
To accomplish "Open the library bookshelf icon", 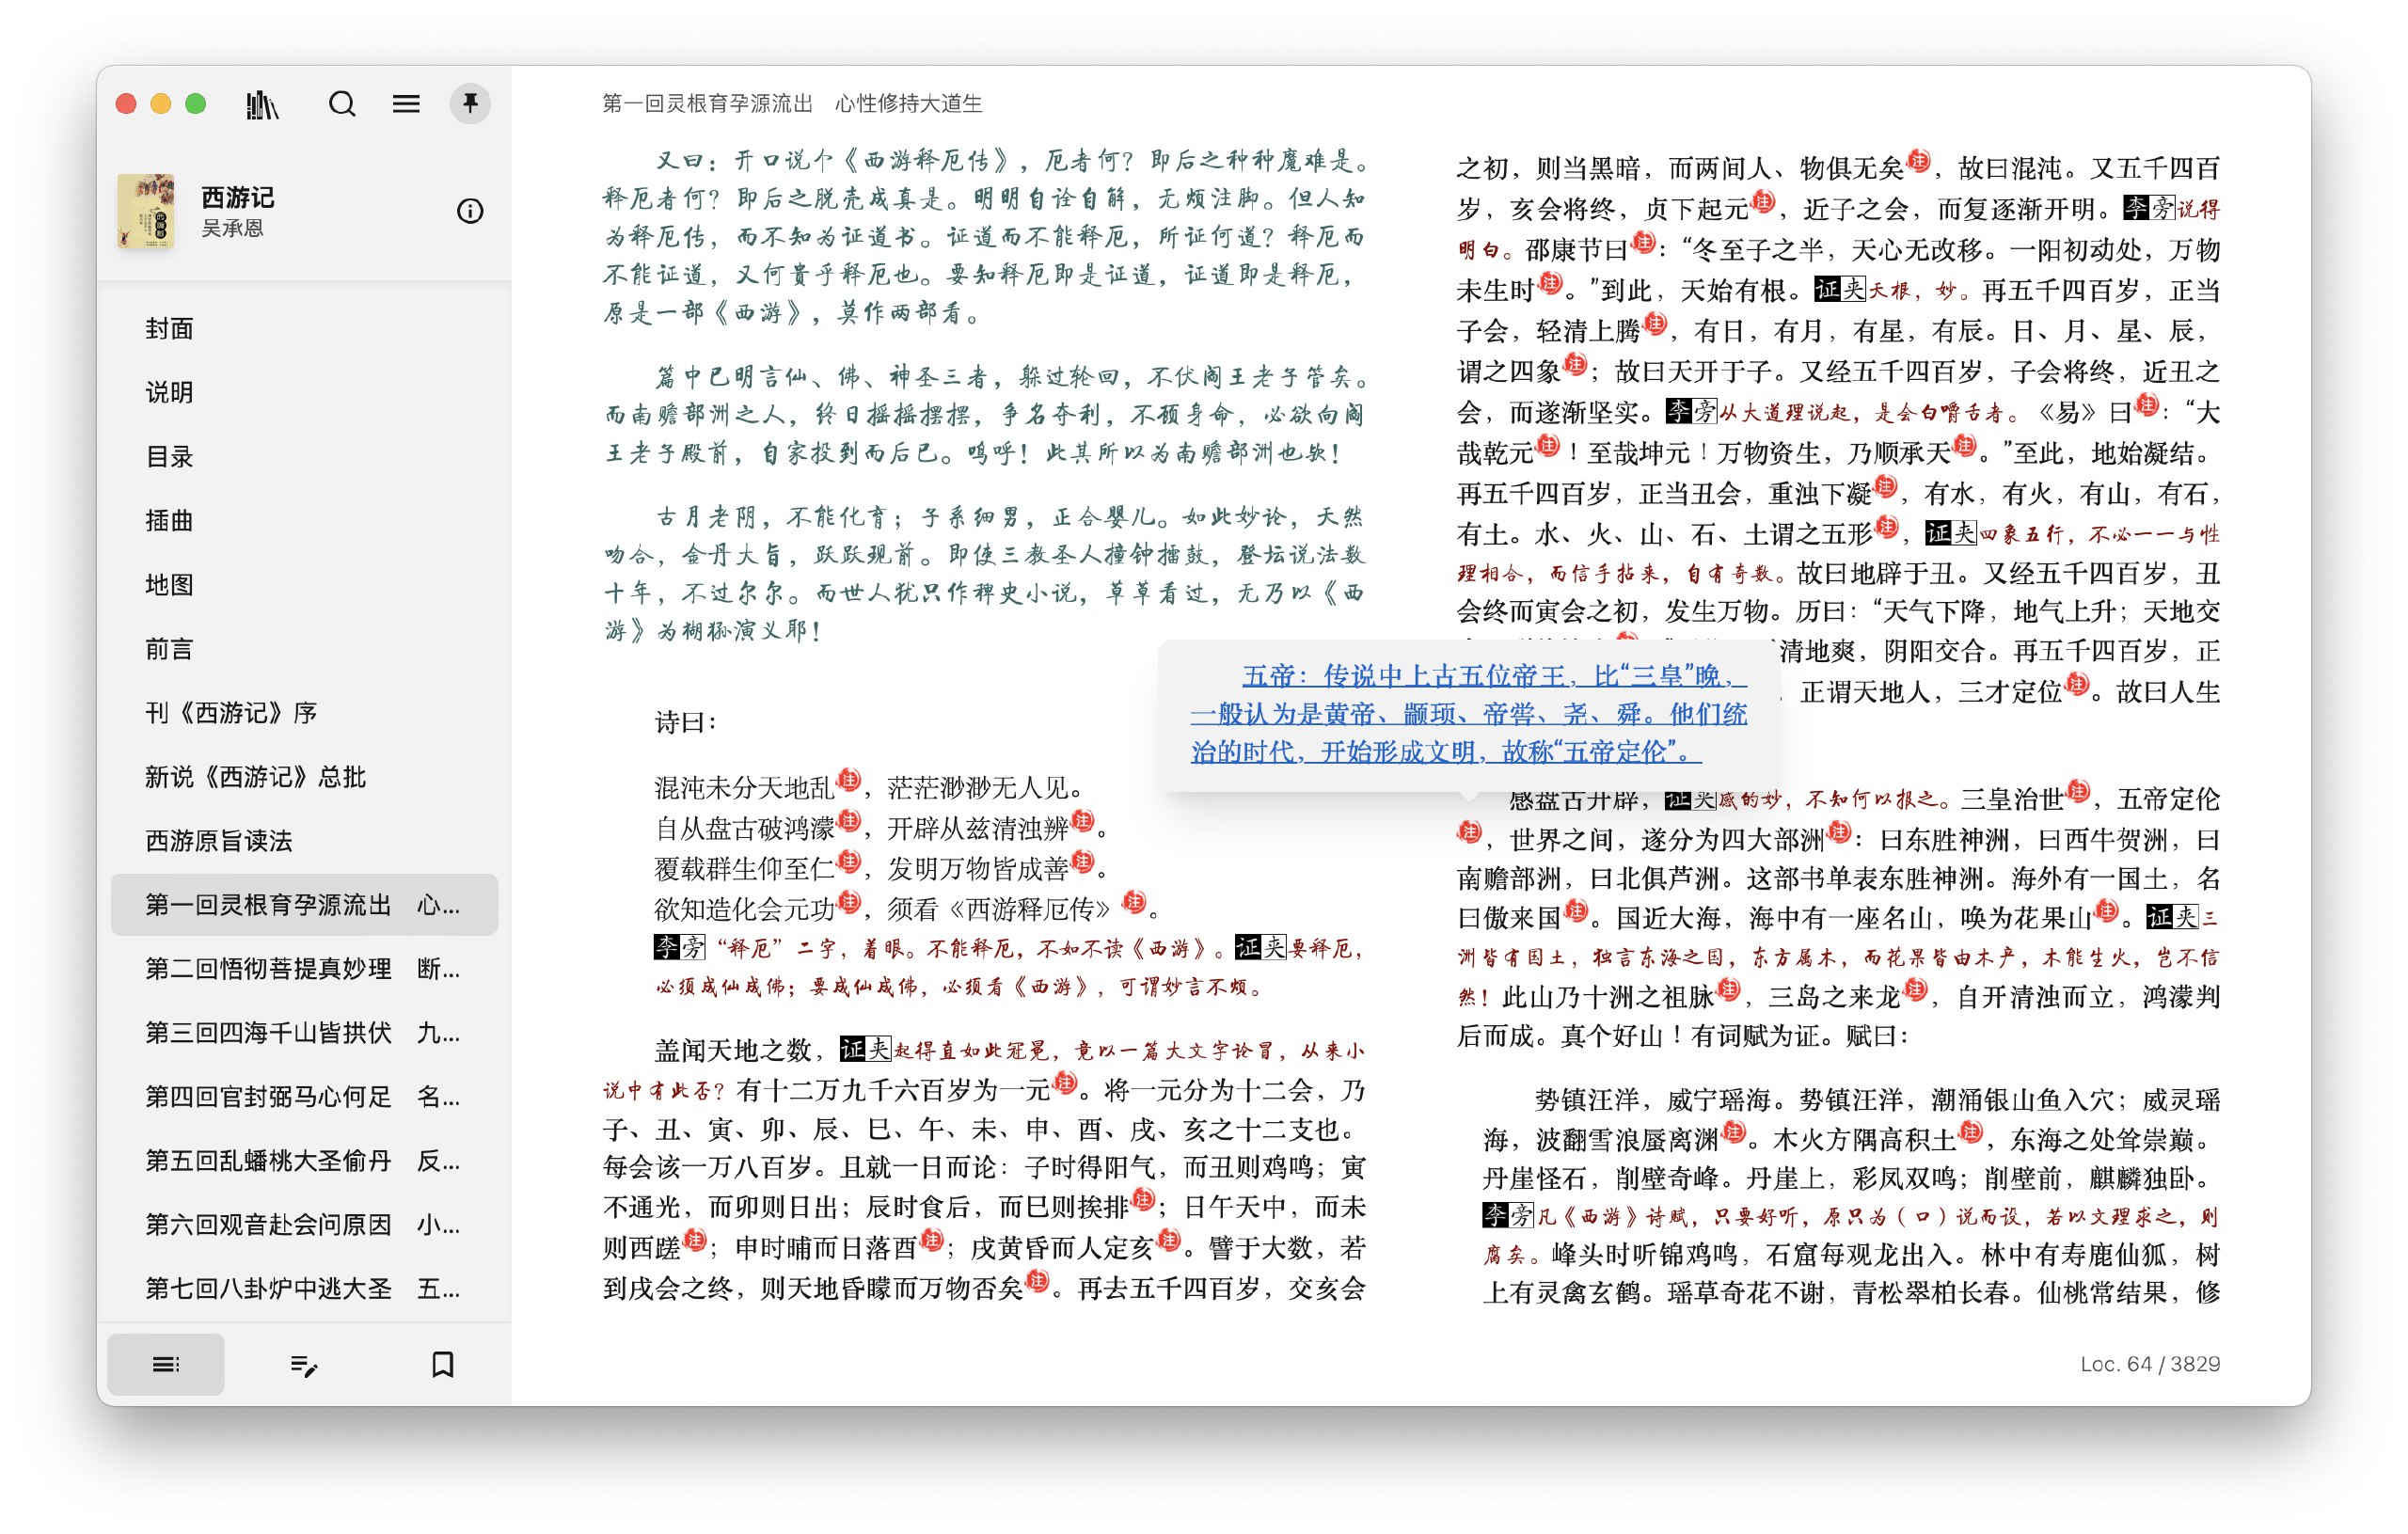I will (262, 104).
